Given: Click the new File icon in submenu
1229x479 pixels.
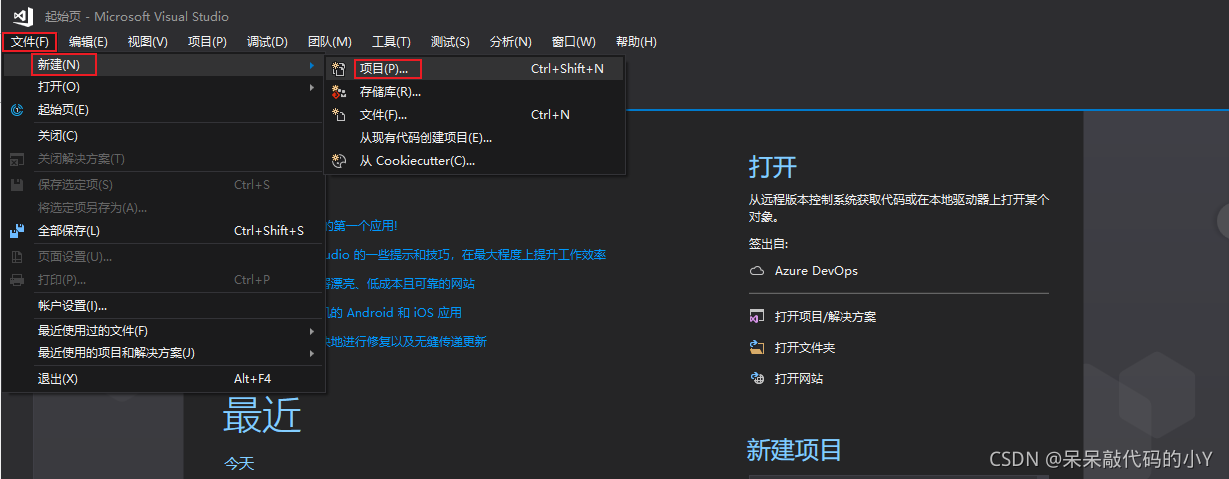Looking at the screenshot, I should [x=339, y=115].
